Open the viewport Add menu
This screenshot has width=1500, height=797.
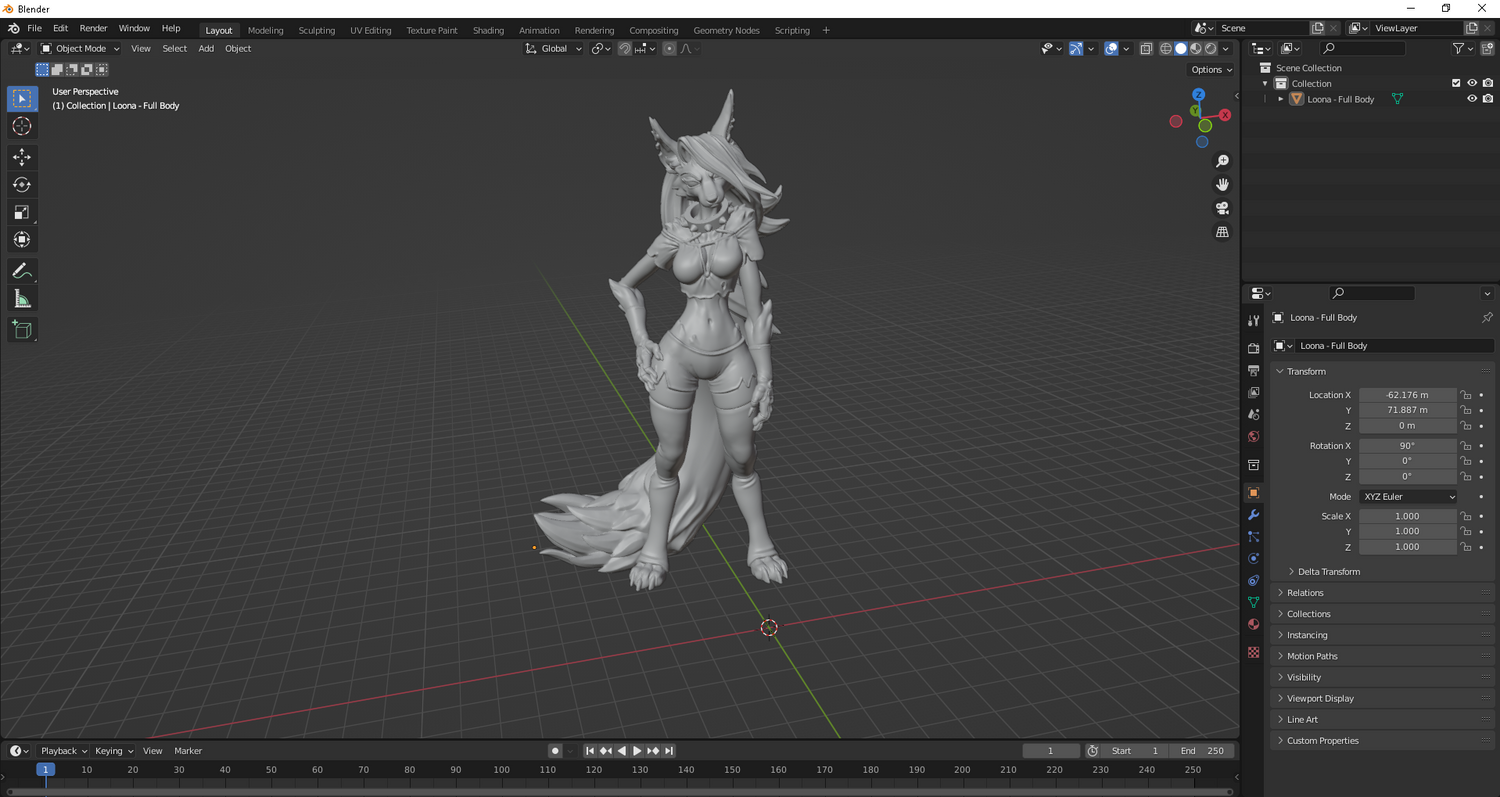click(206, 48)
